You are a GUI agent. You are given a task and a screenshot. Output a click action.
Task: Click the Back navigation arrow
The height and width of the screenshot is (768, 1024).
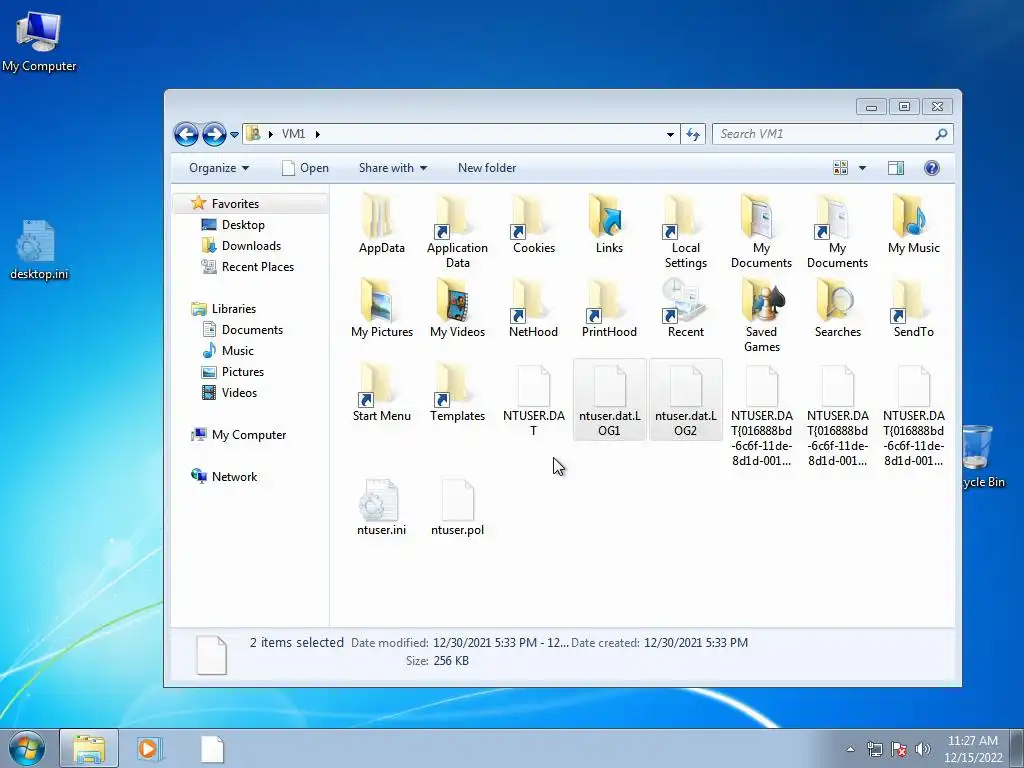[186, 135]
